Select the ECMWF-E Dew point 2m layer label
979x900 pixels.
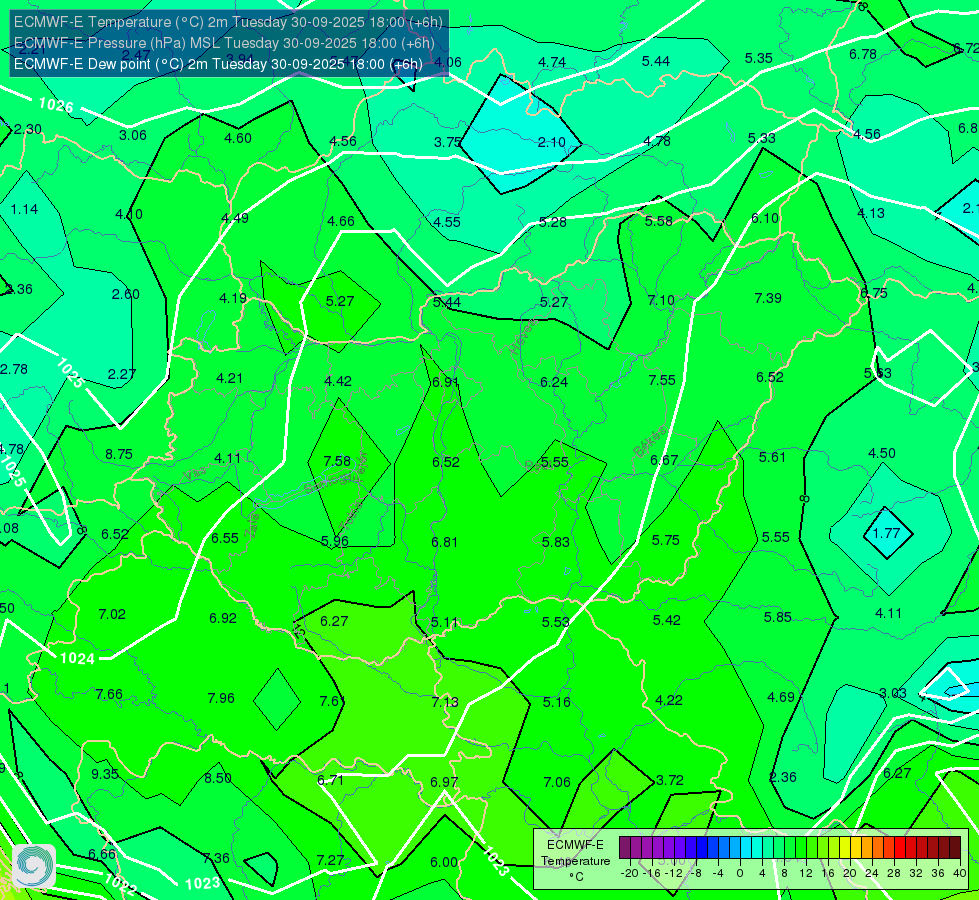coord(218,64)
